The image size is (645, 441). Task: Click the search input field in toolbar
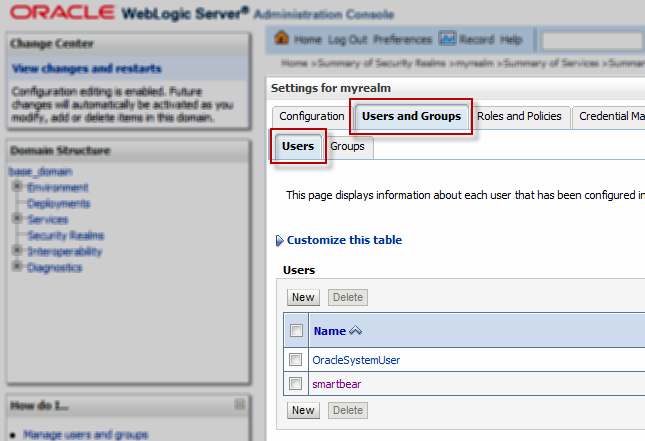tap(592, 41)
